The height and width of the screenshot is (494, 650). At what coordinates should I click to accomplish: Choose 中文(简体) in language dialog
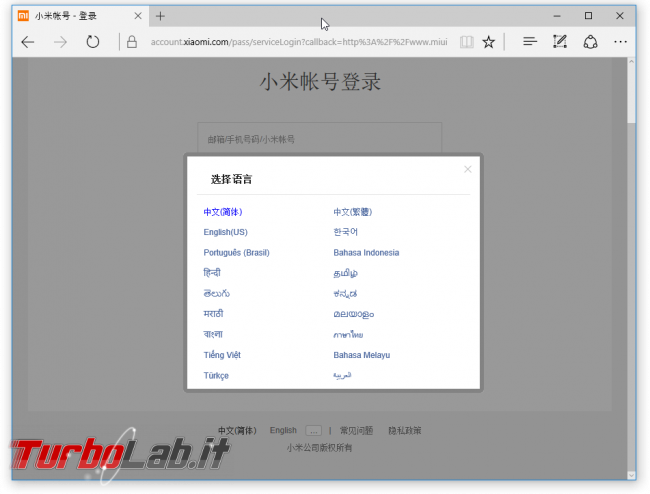223,212
